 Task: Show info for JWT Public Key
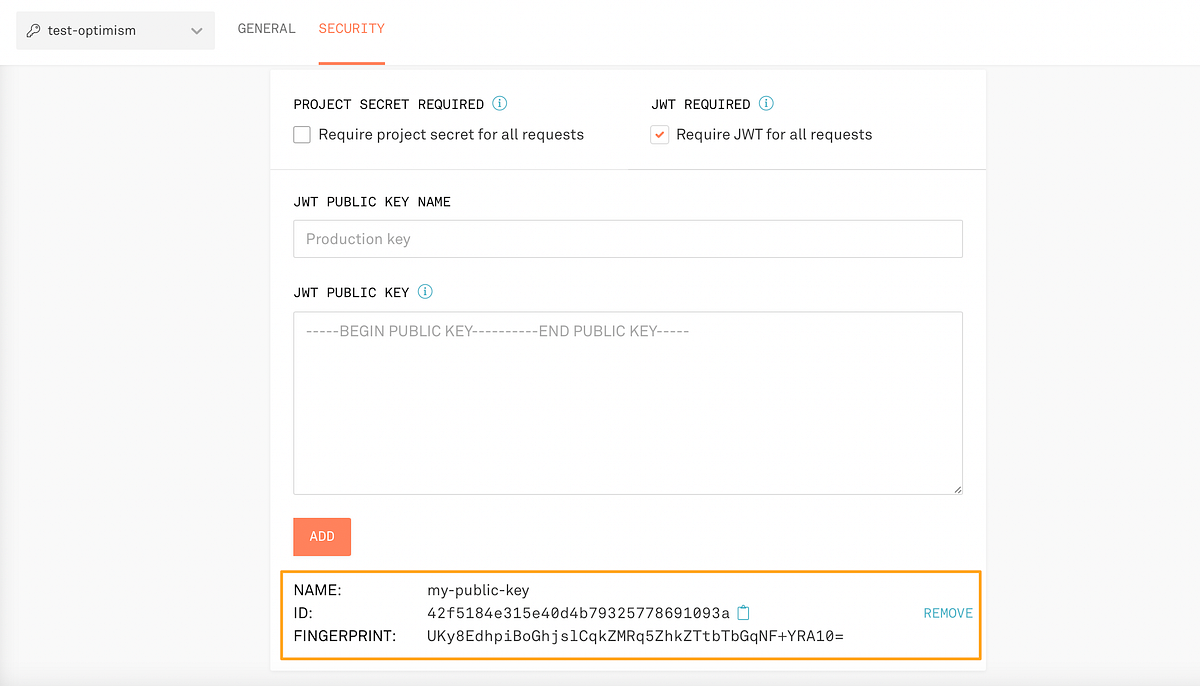coord(425,292)
